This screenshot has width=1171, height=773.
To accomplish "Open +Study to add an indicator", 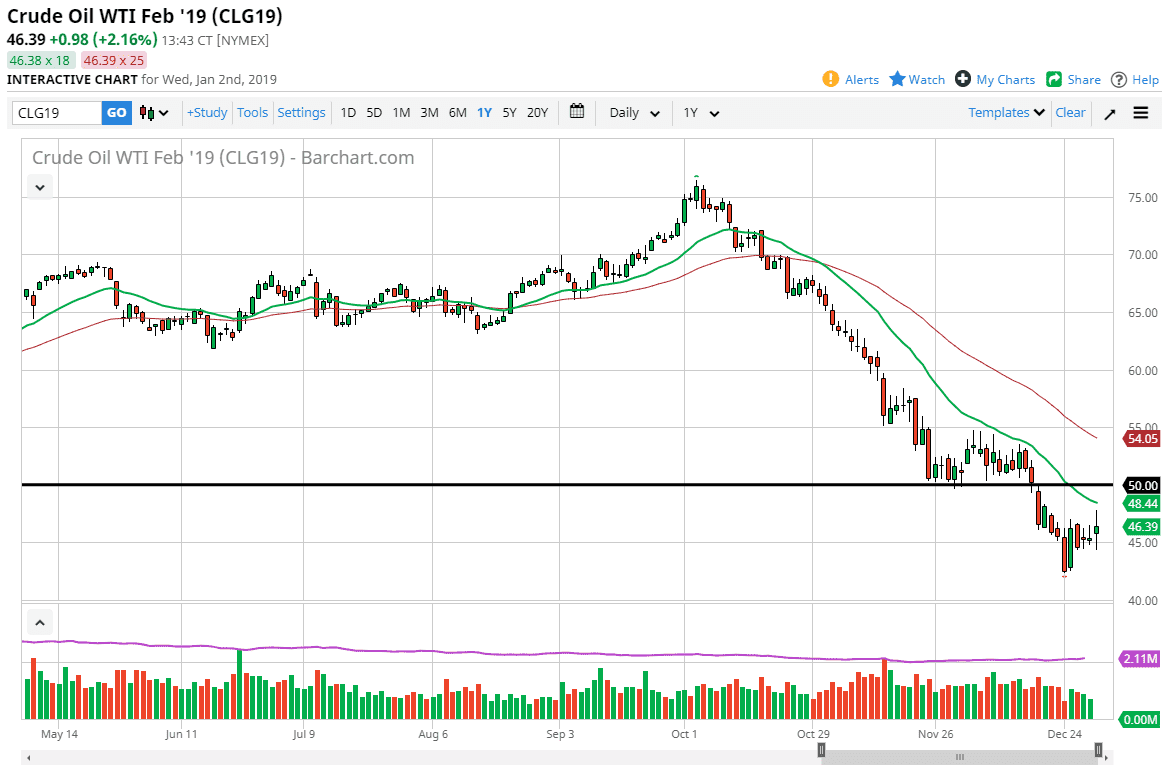I will point(206,112).
